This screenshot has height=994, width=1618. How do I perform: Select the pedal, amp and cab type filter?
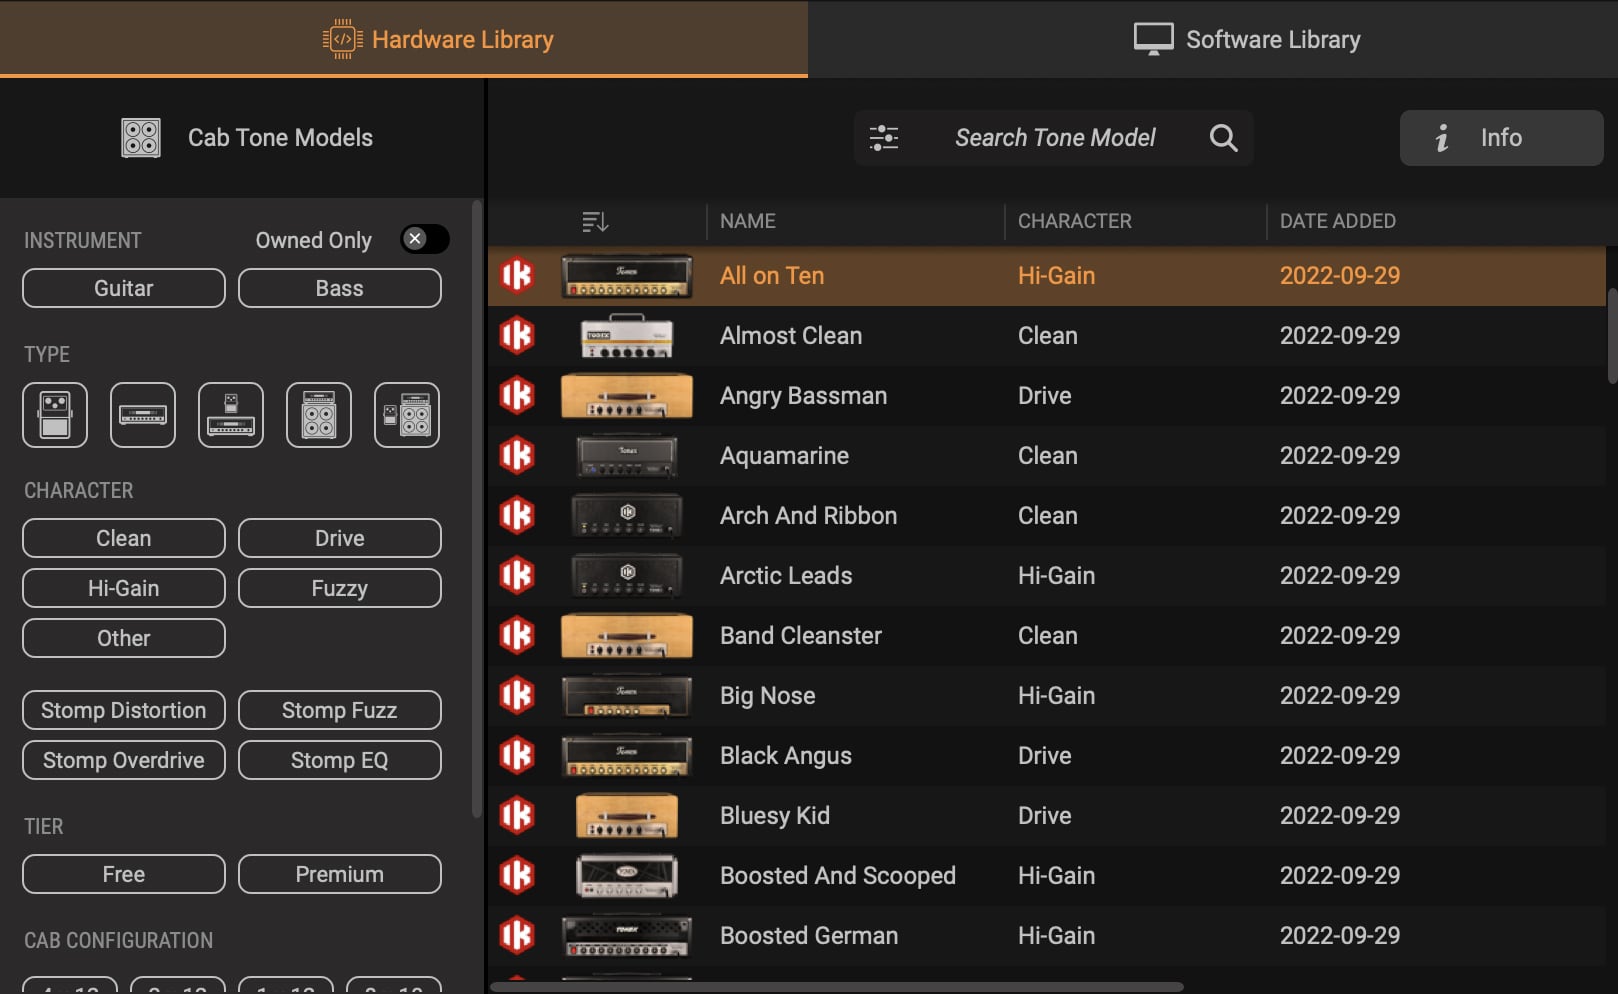point(407,415)
